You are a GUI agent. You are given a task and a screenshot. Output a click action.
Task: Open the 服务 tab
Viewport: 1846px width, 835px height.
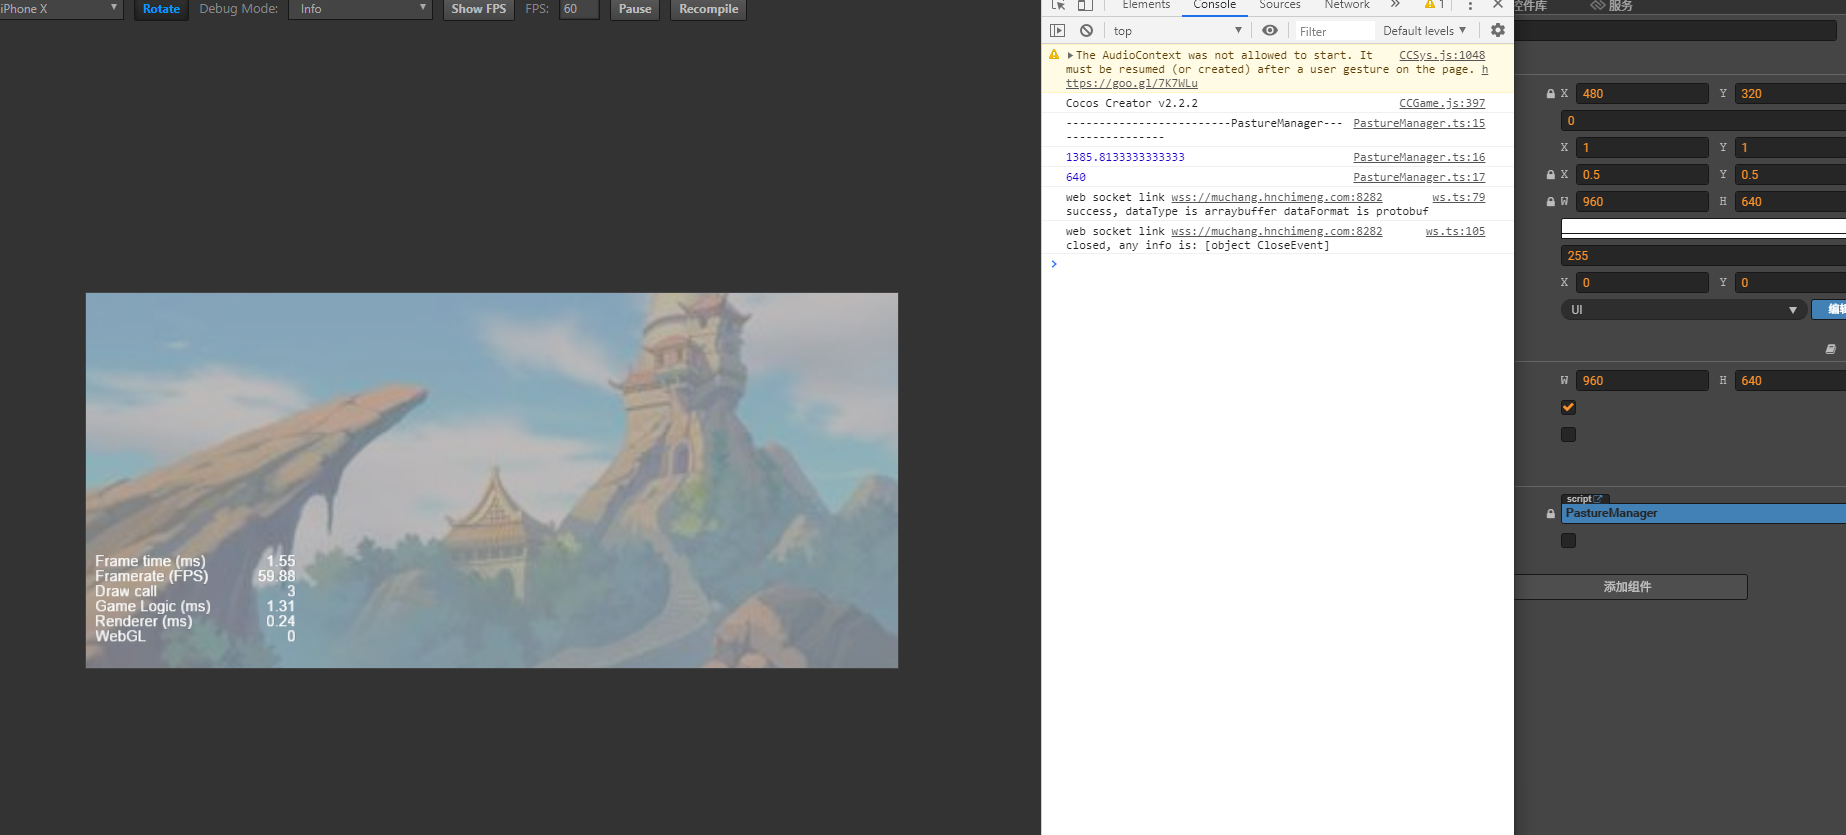(x=1612, y=6)
